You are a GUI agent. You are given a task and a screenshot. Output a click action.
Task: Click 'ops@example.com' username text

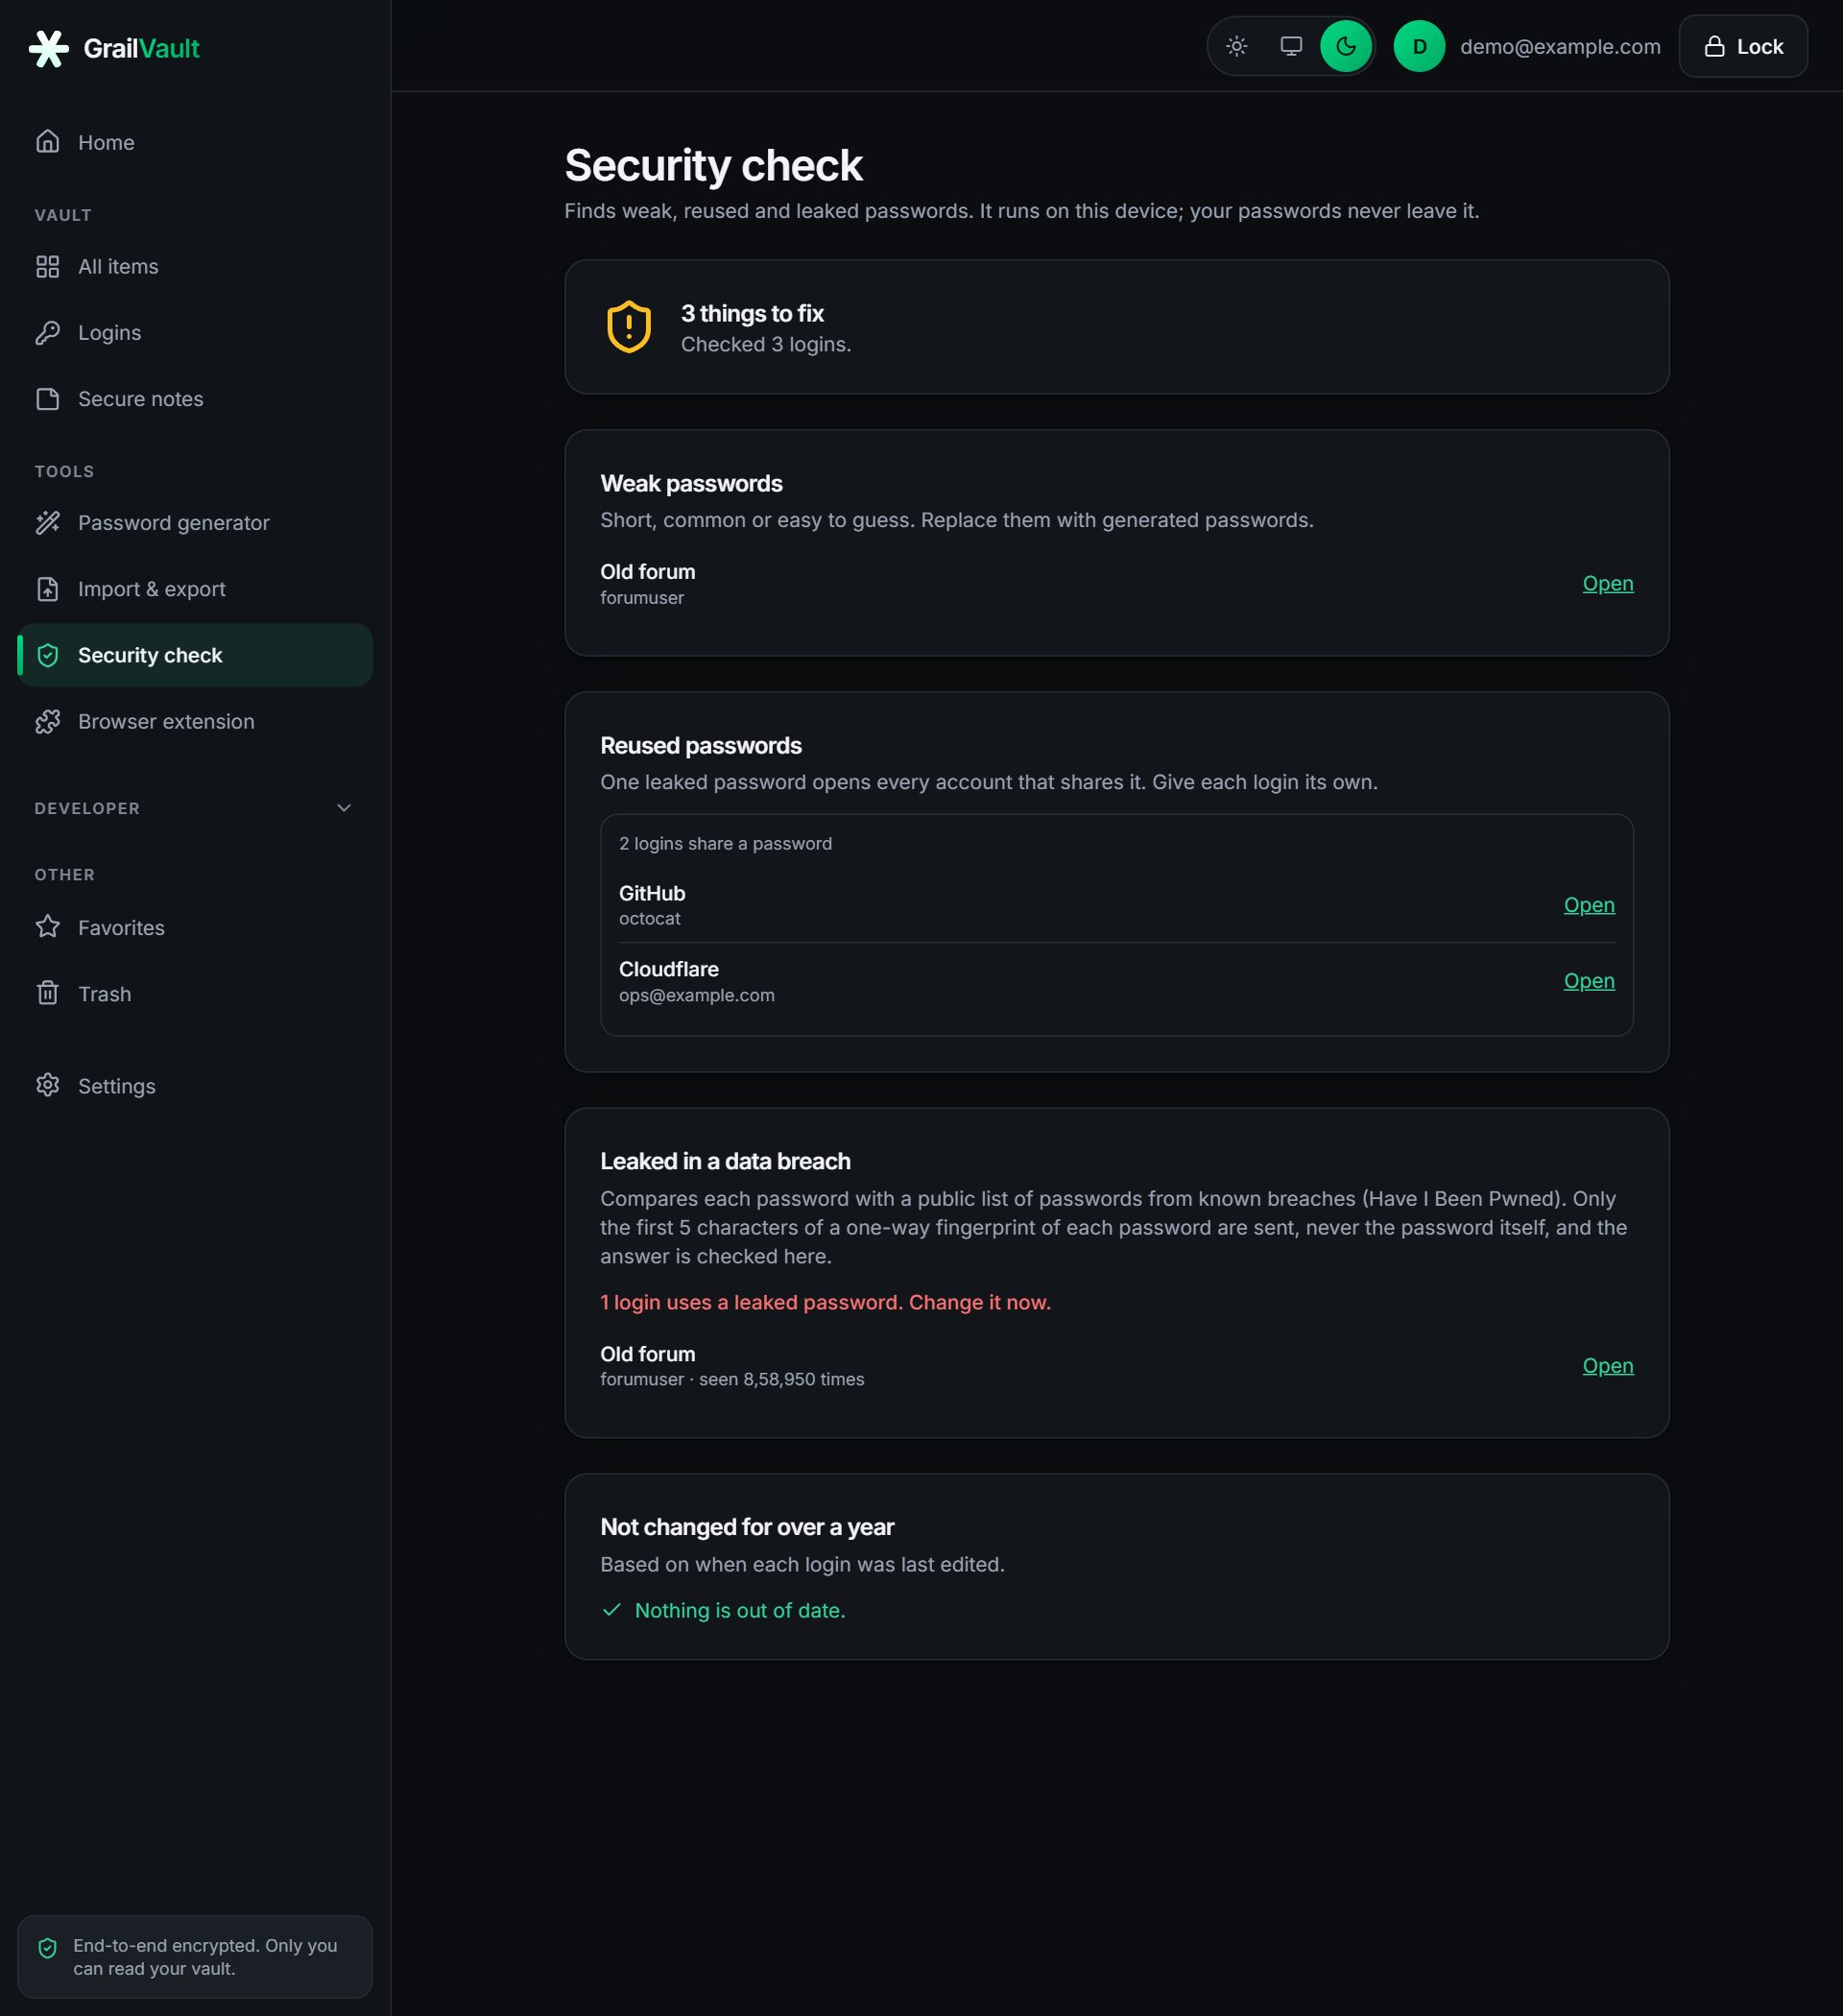point(697,995)
